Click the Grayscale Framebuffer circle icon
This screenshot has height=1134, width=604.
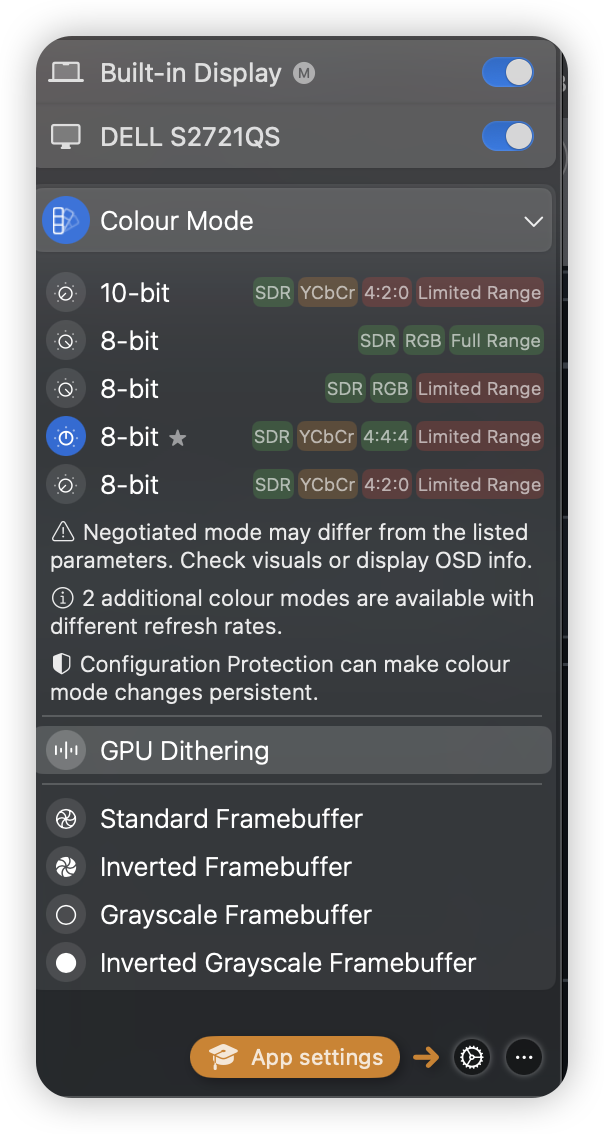[x=66, y=915]
